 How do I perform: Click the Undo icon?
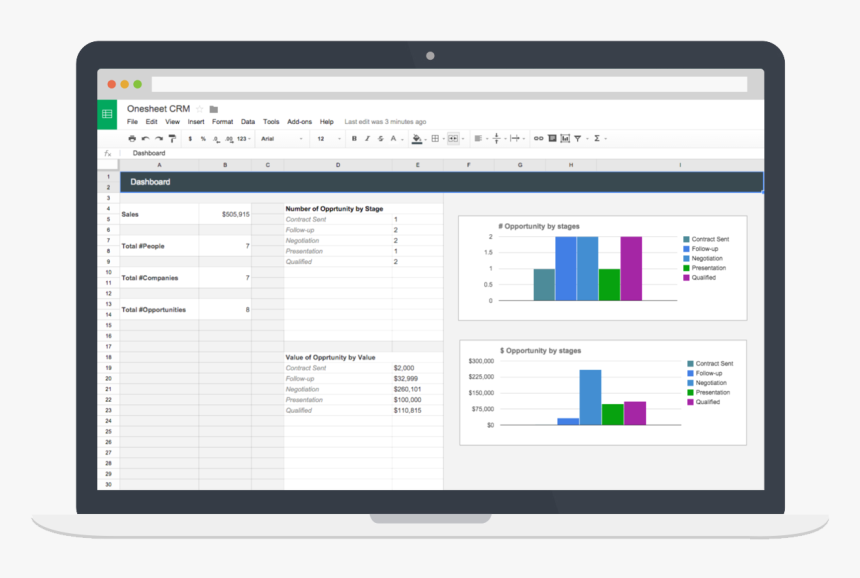(144, 139)
